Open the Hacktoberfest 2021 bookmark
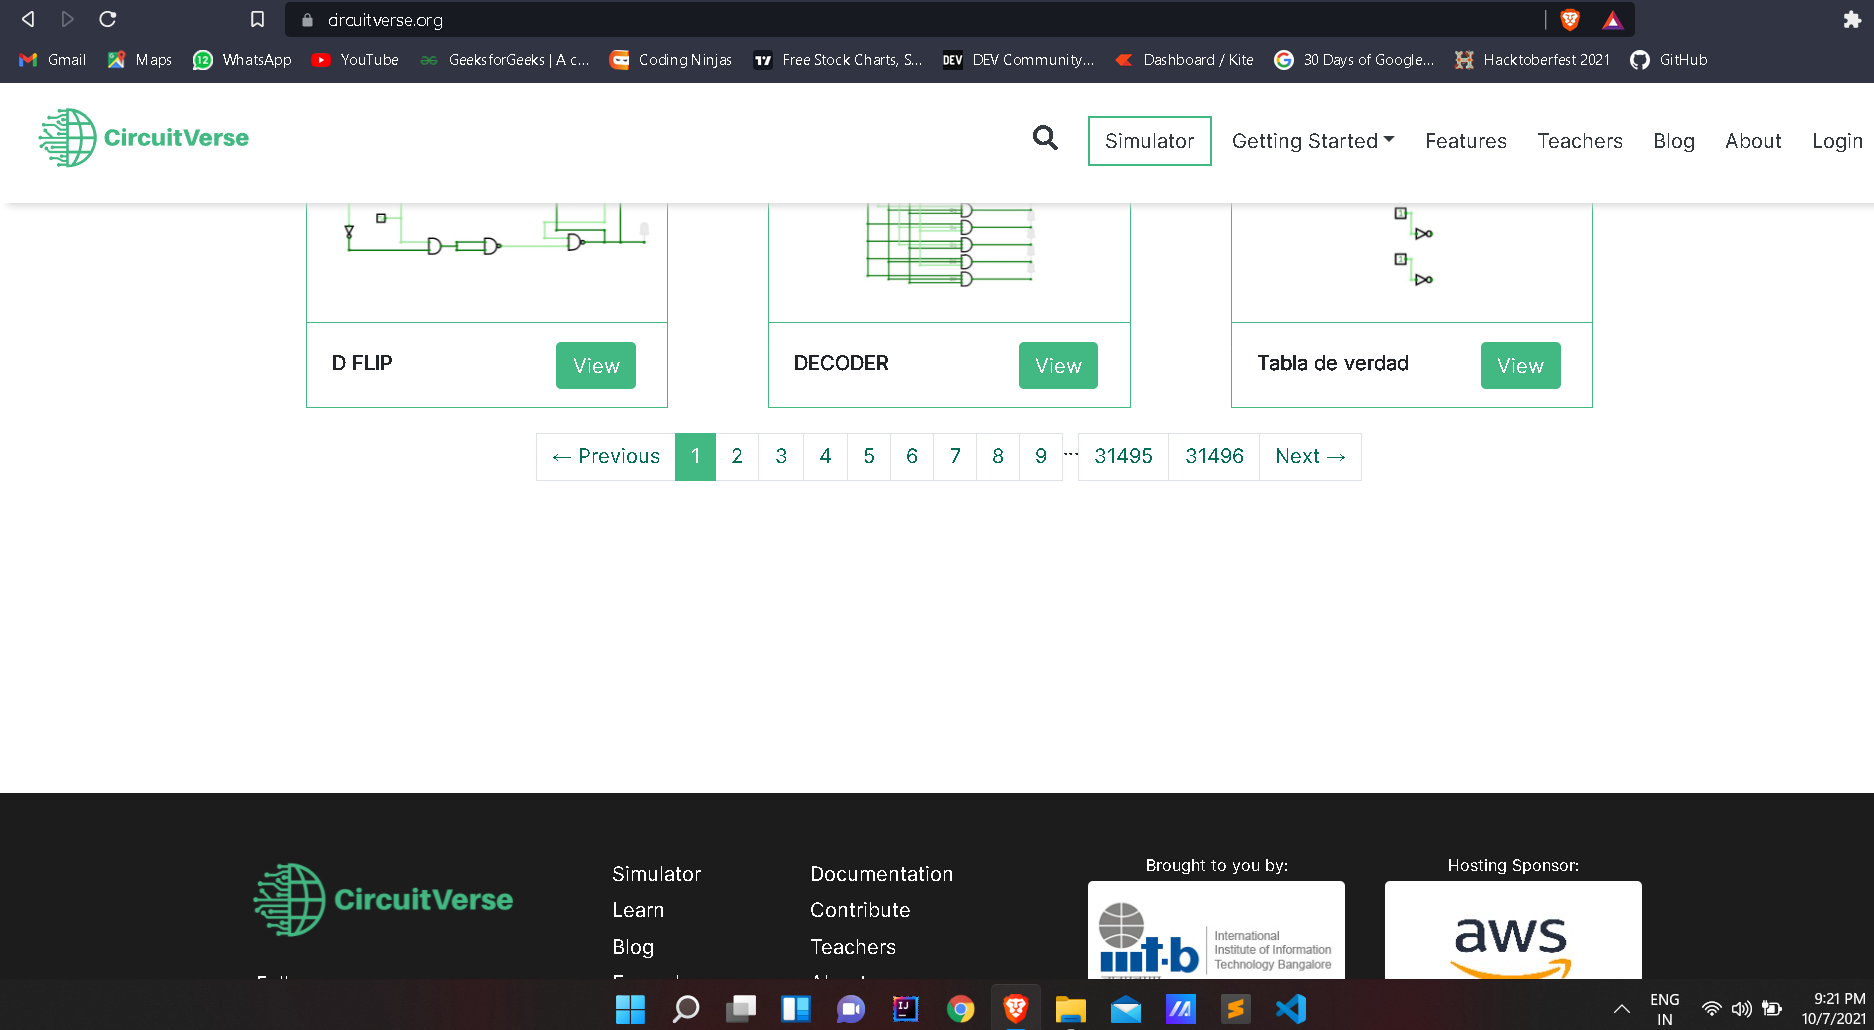The image size is (1874, 1030). (x=1532, y=59)
